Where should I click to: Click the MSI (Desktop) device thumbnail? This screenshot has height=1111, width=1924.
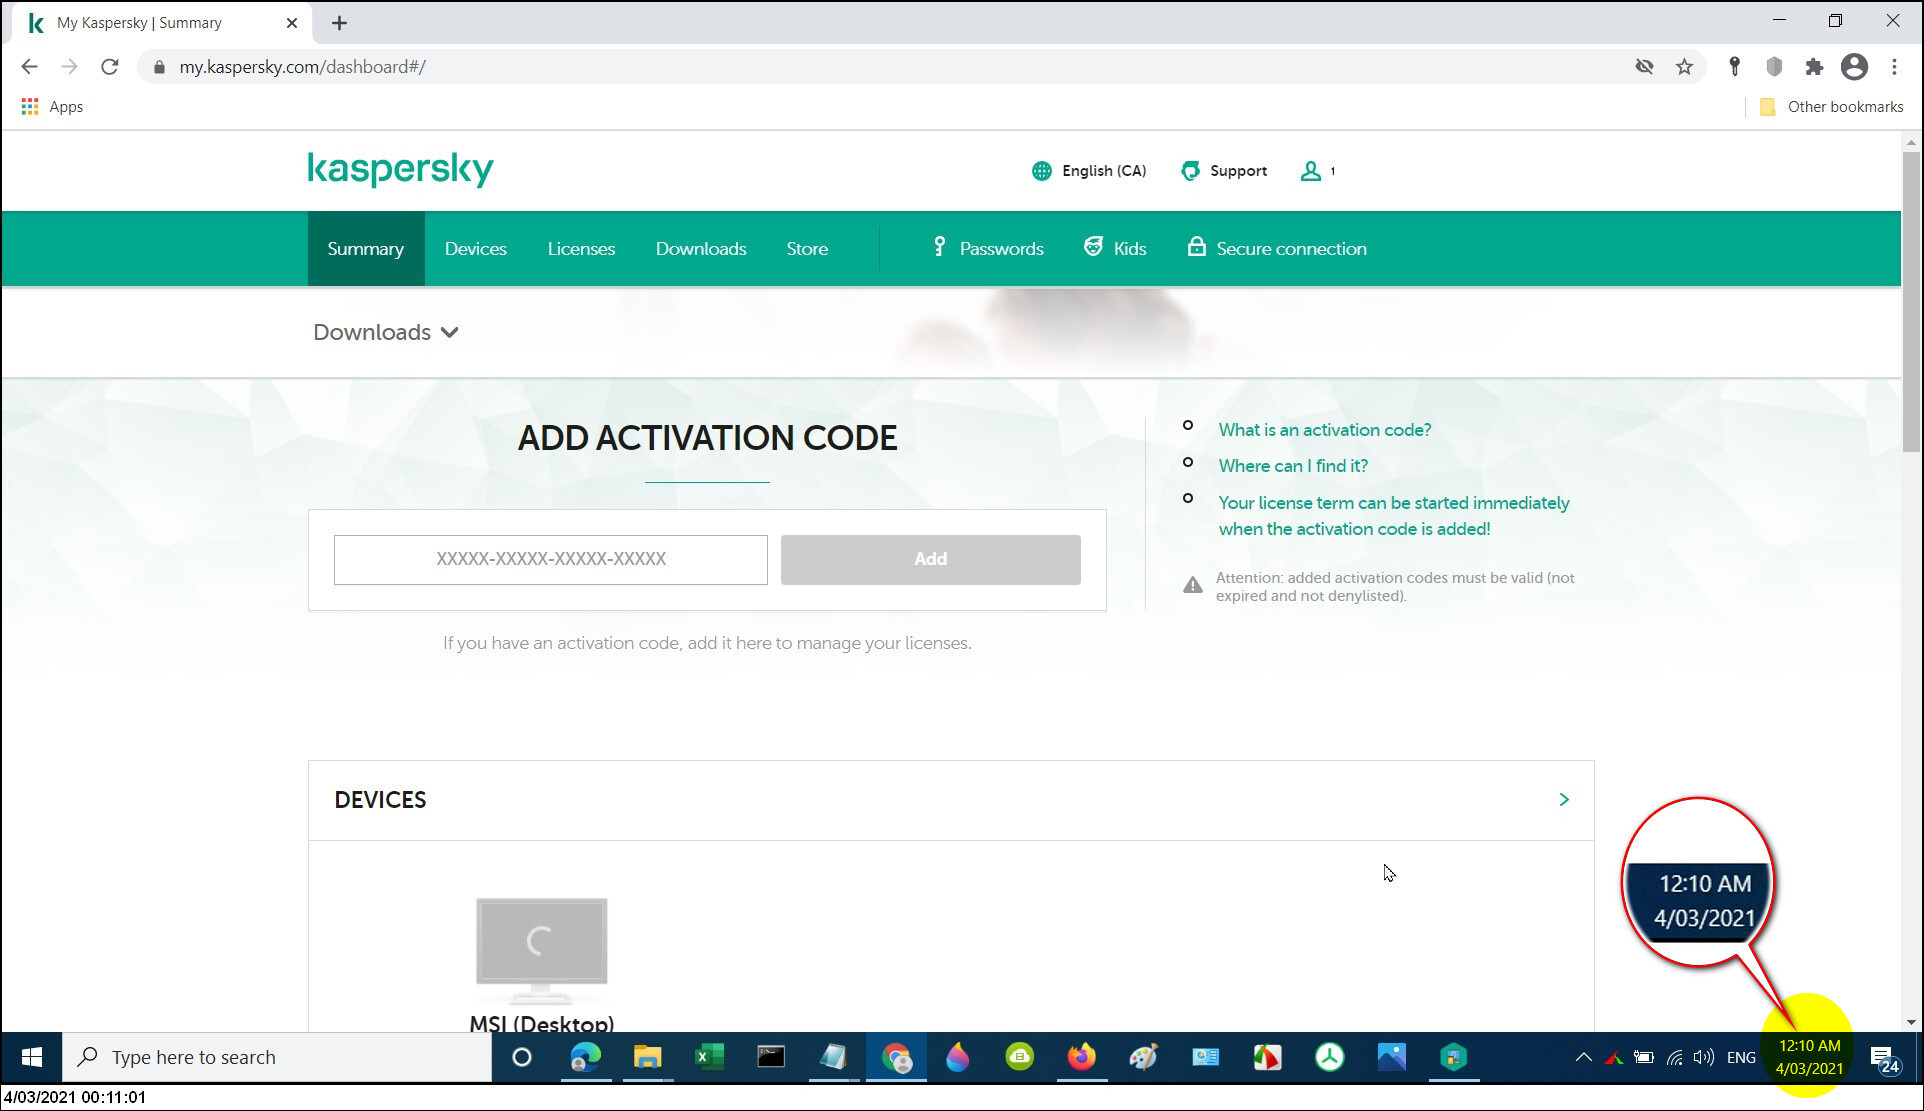[542, 950]
